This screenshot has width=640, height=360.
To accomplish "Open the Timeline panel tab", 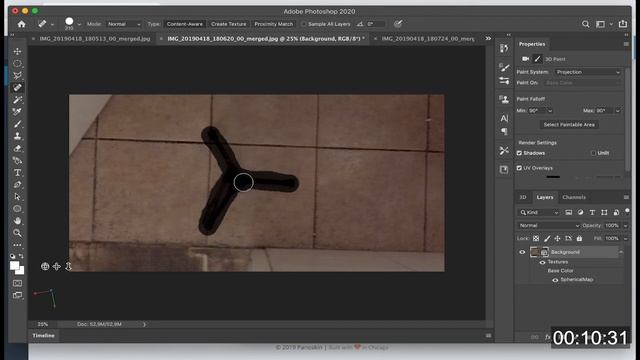I will pyautogui.click(x=44, y=336).
